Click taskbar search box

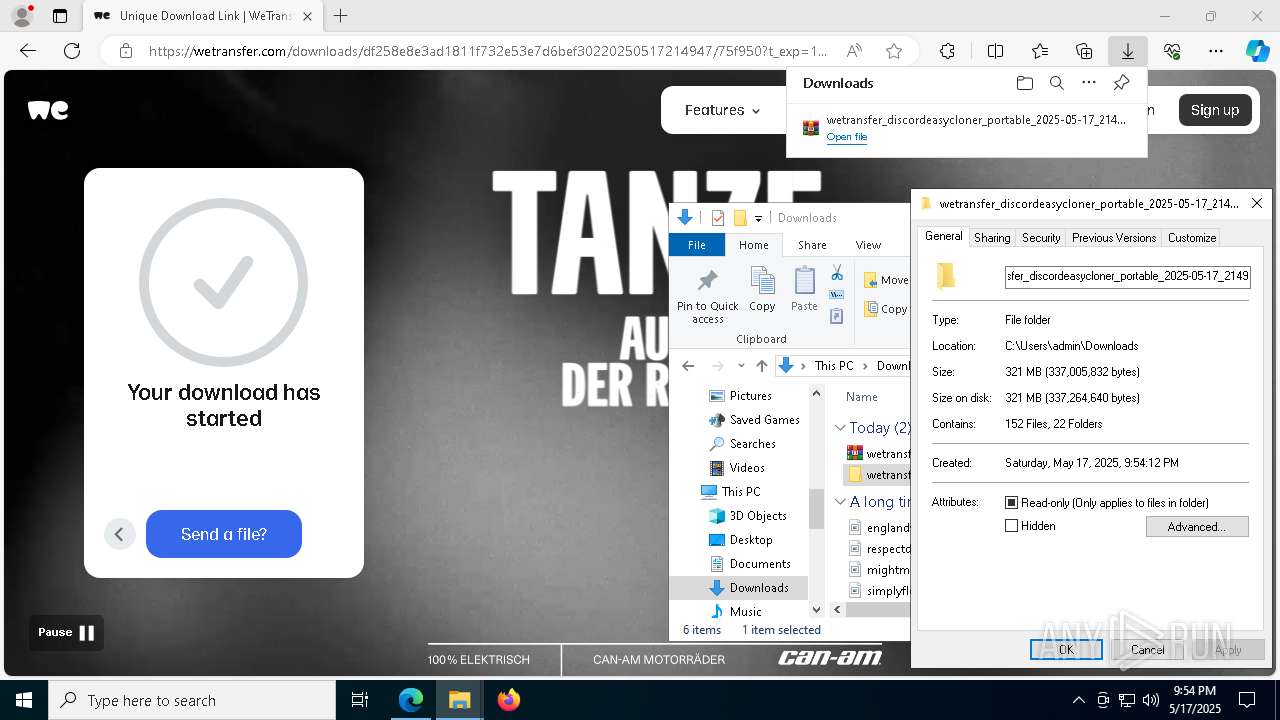tap(192, 700)
